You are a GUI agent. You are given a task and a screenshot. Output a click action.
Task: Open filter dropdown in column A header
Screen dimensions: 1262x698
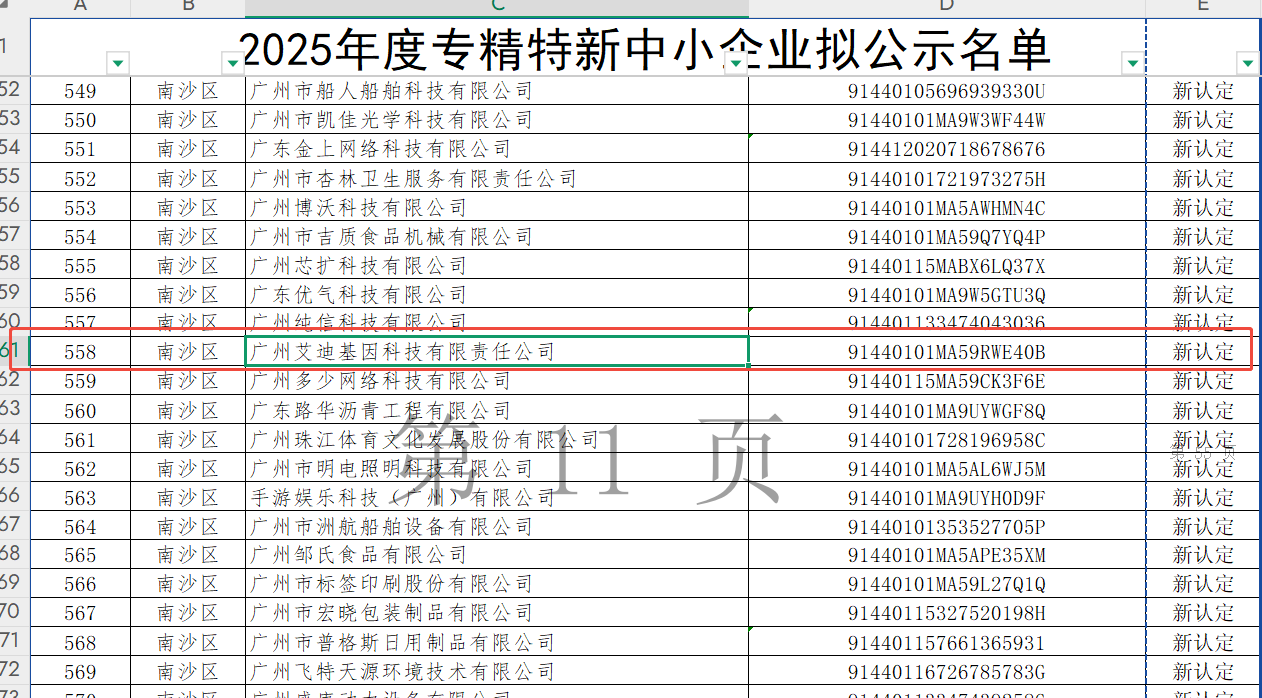point(118,64)
